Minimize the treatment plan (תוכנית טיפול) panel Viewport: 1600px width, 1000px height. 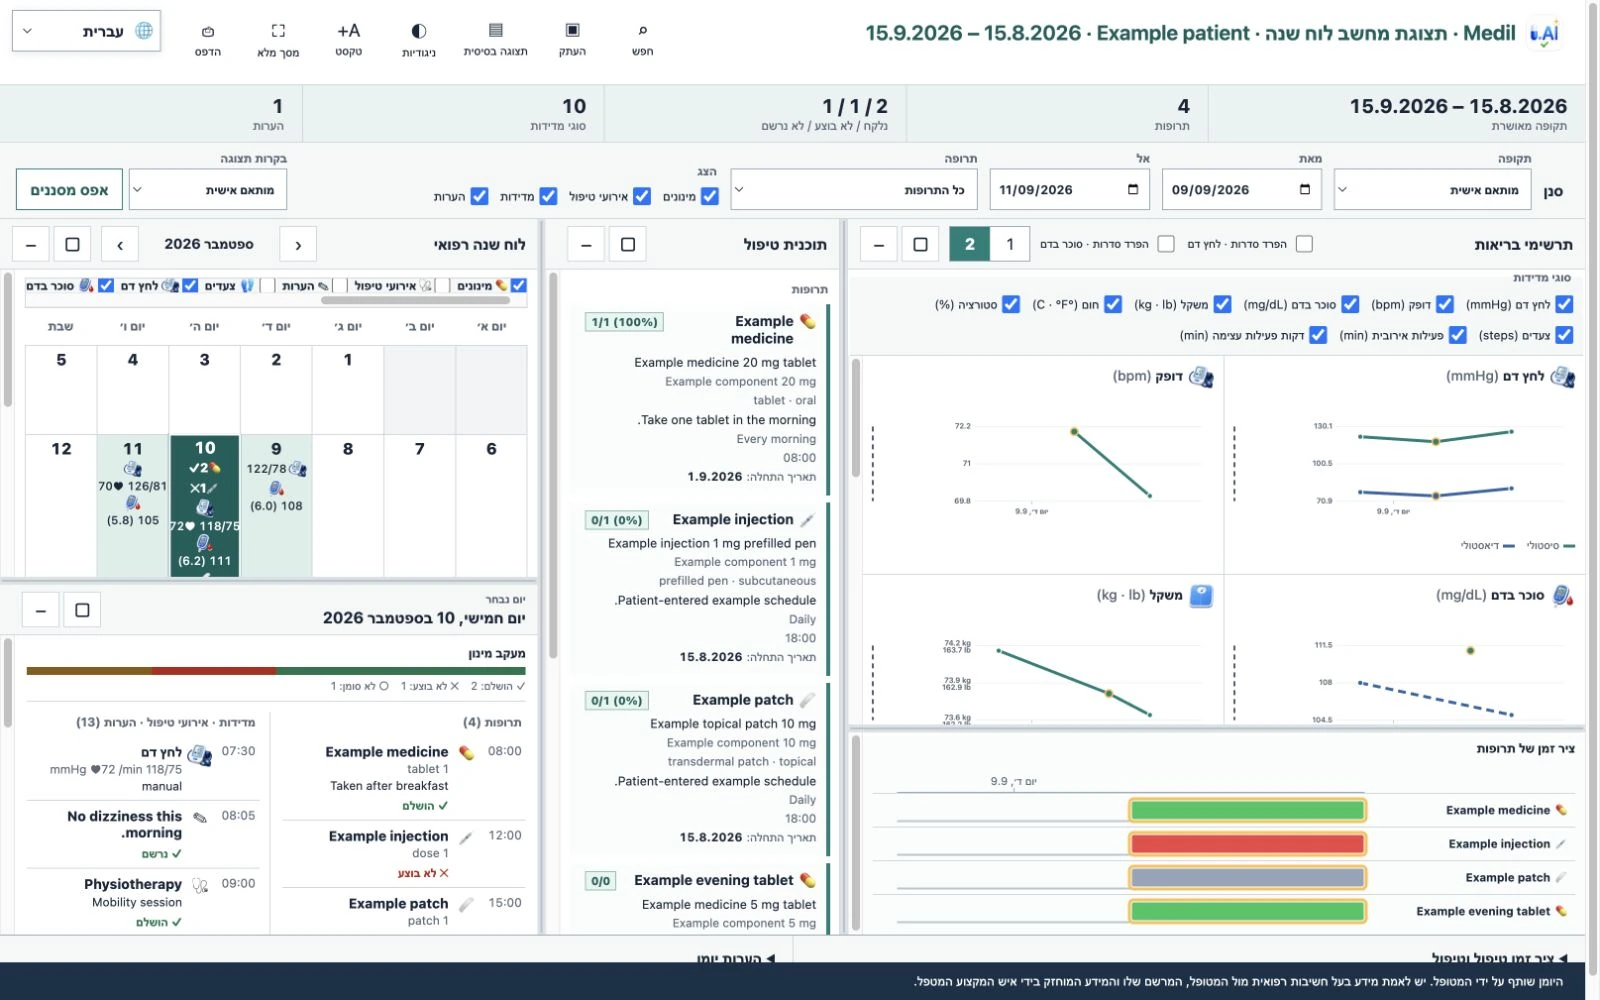586,244
